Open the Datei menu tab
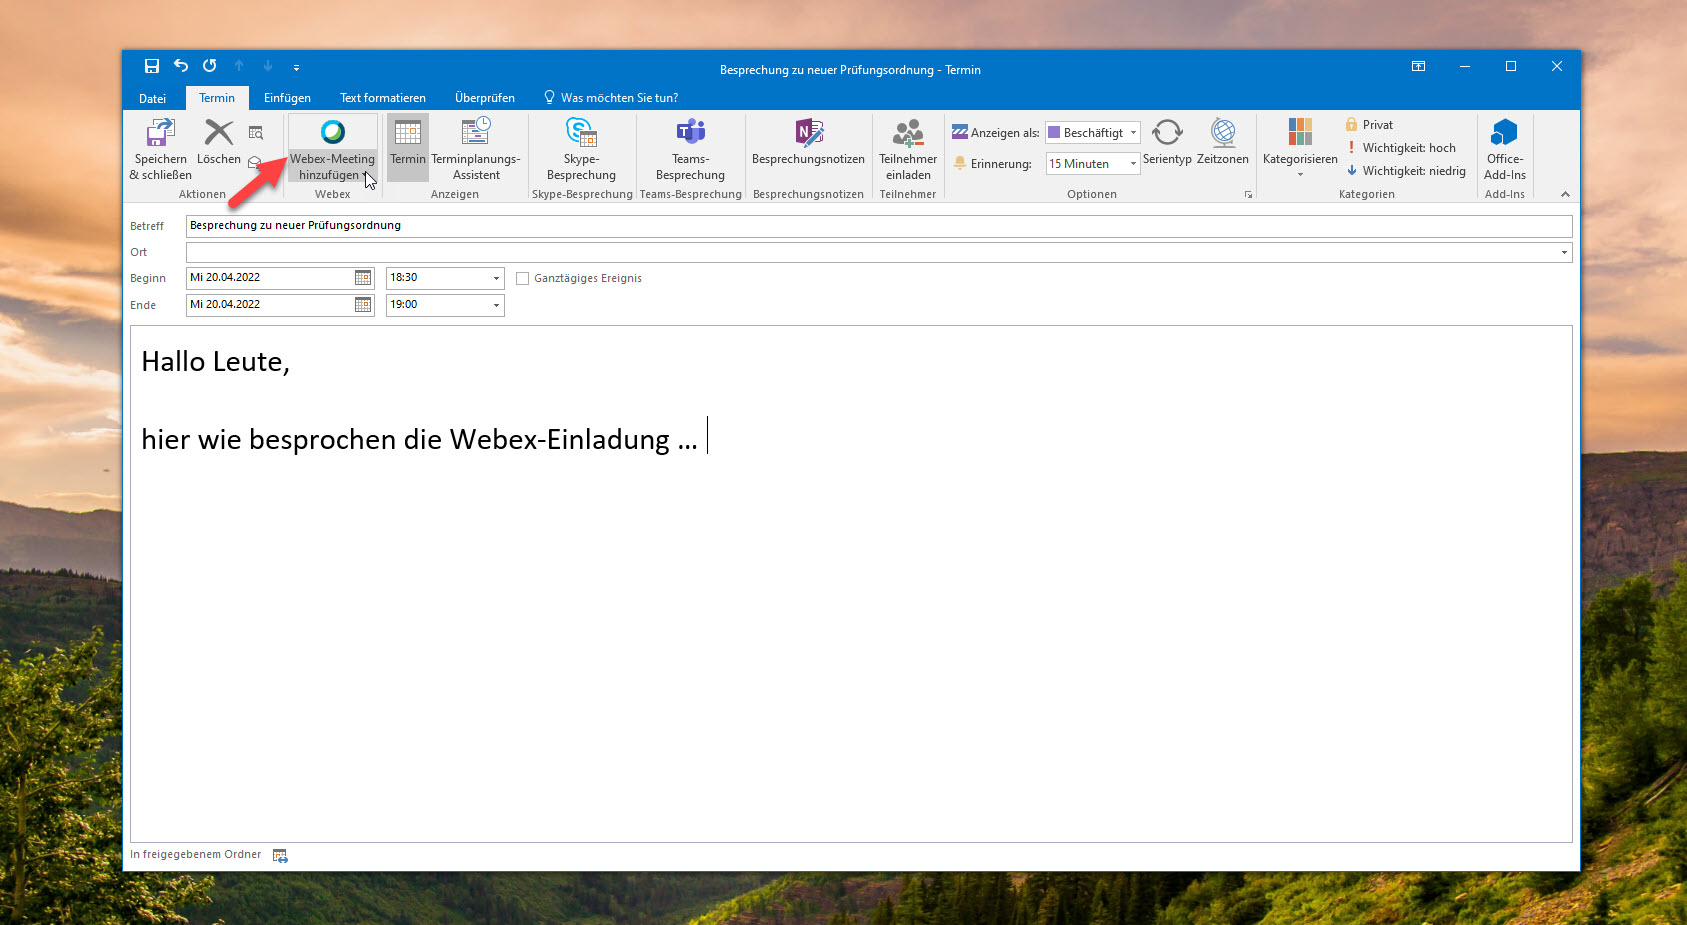 pyautogui.click(x=153, y=98)
